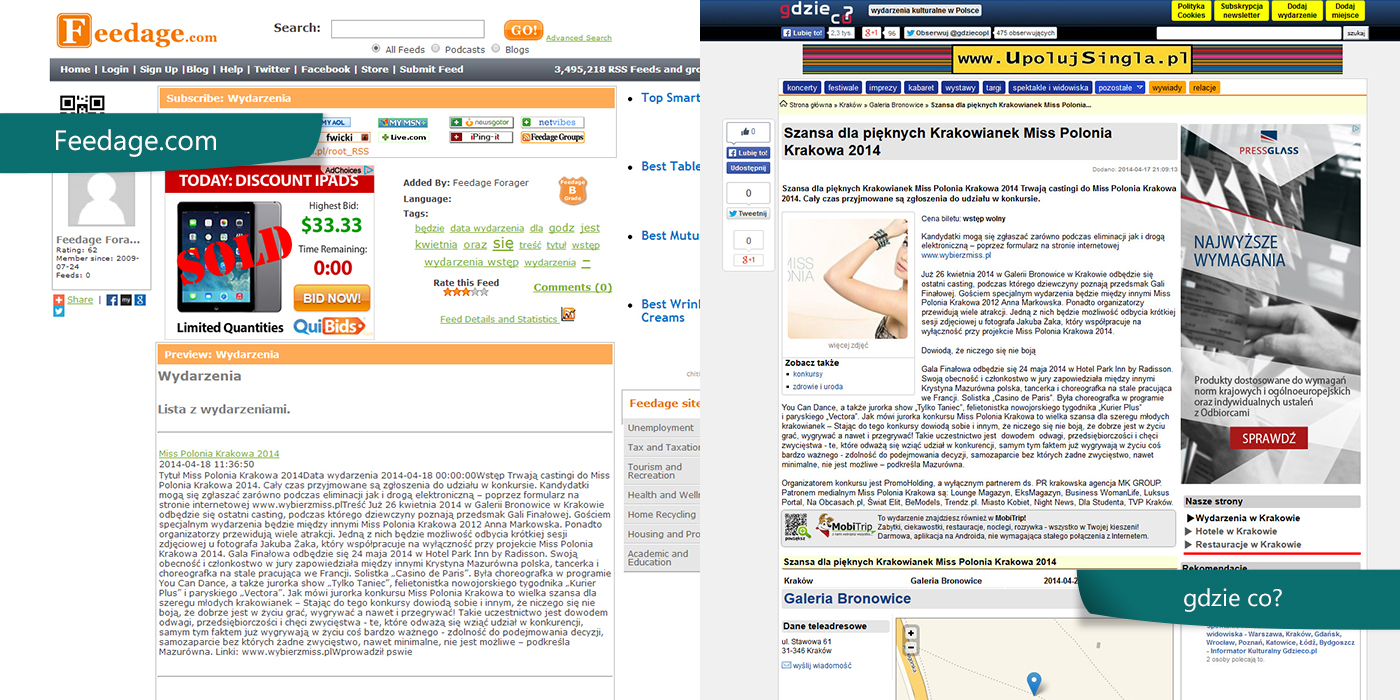
Task: Open the kabaret category tab
Action: pyautogui.click(x=922, y=88)
